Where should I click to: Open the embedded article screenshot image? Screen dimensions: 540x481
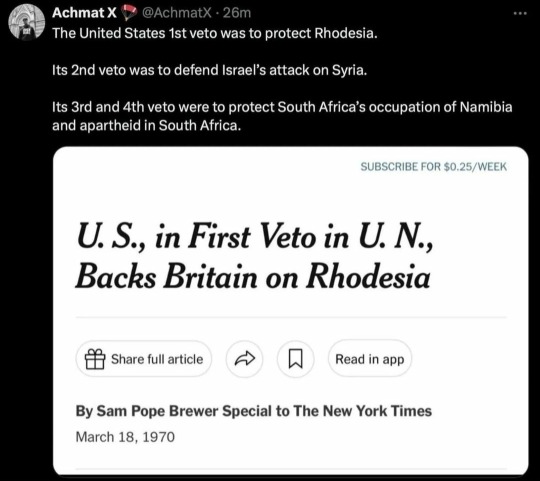point(291,311)
